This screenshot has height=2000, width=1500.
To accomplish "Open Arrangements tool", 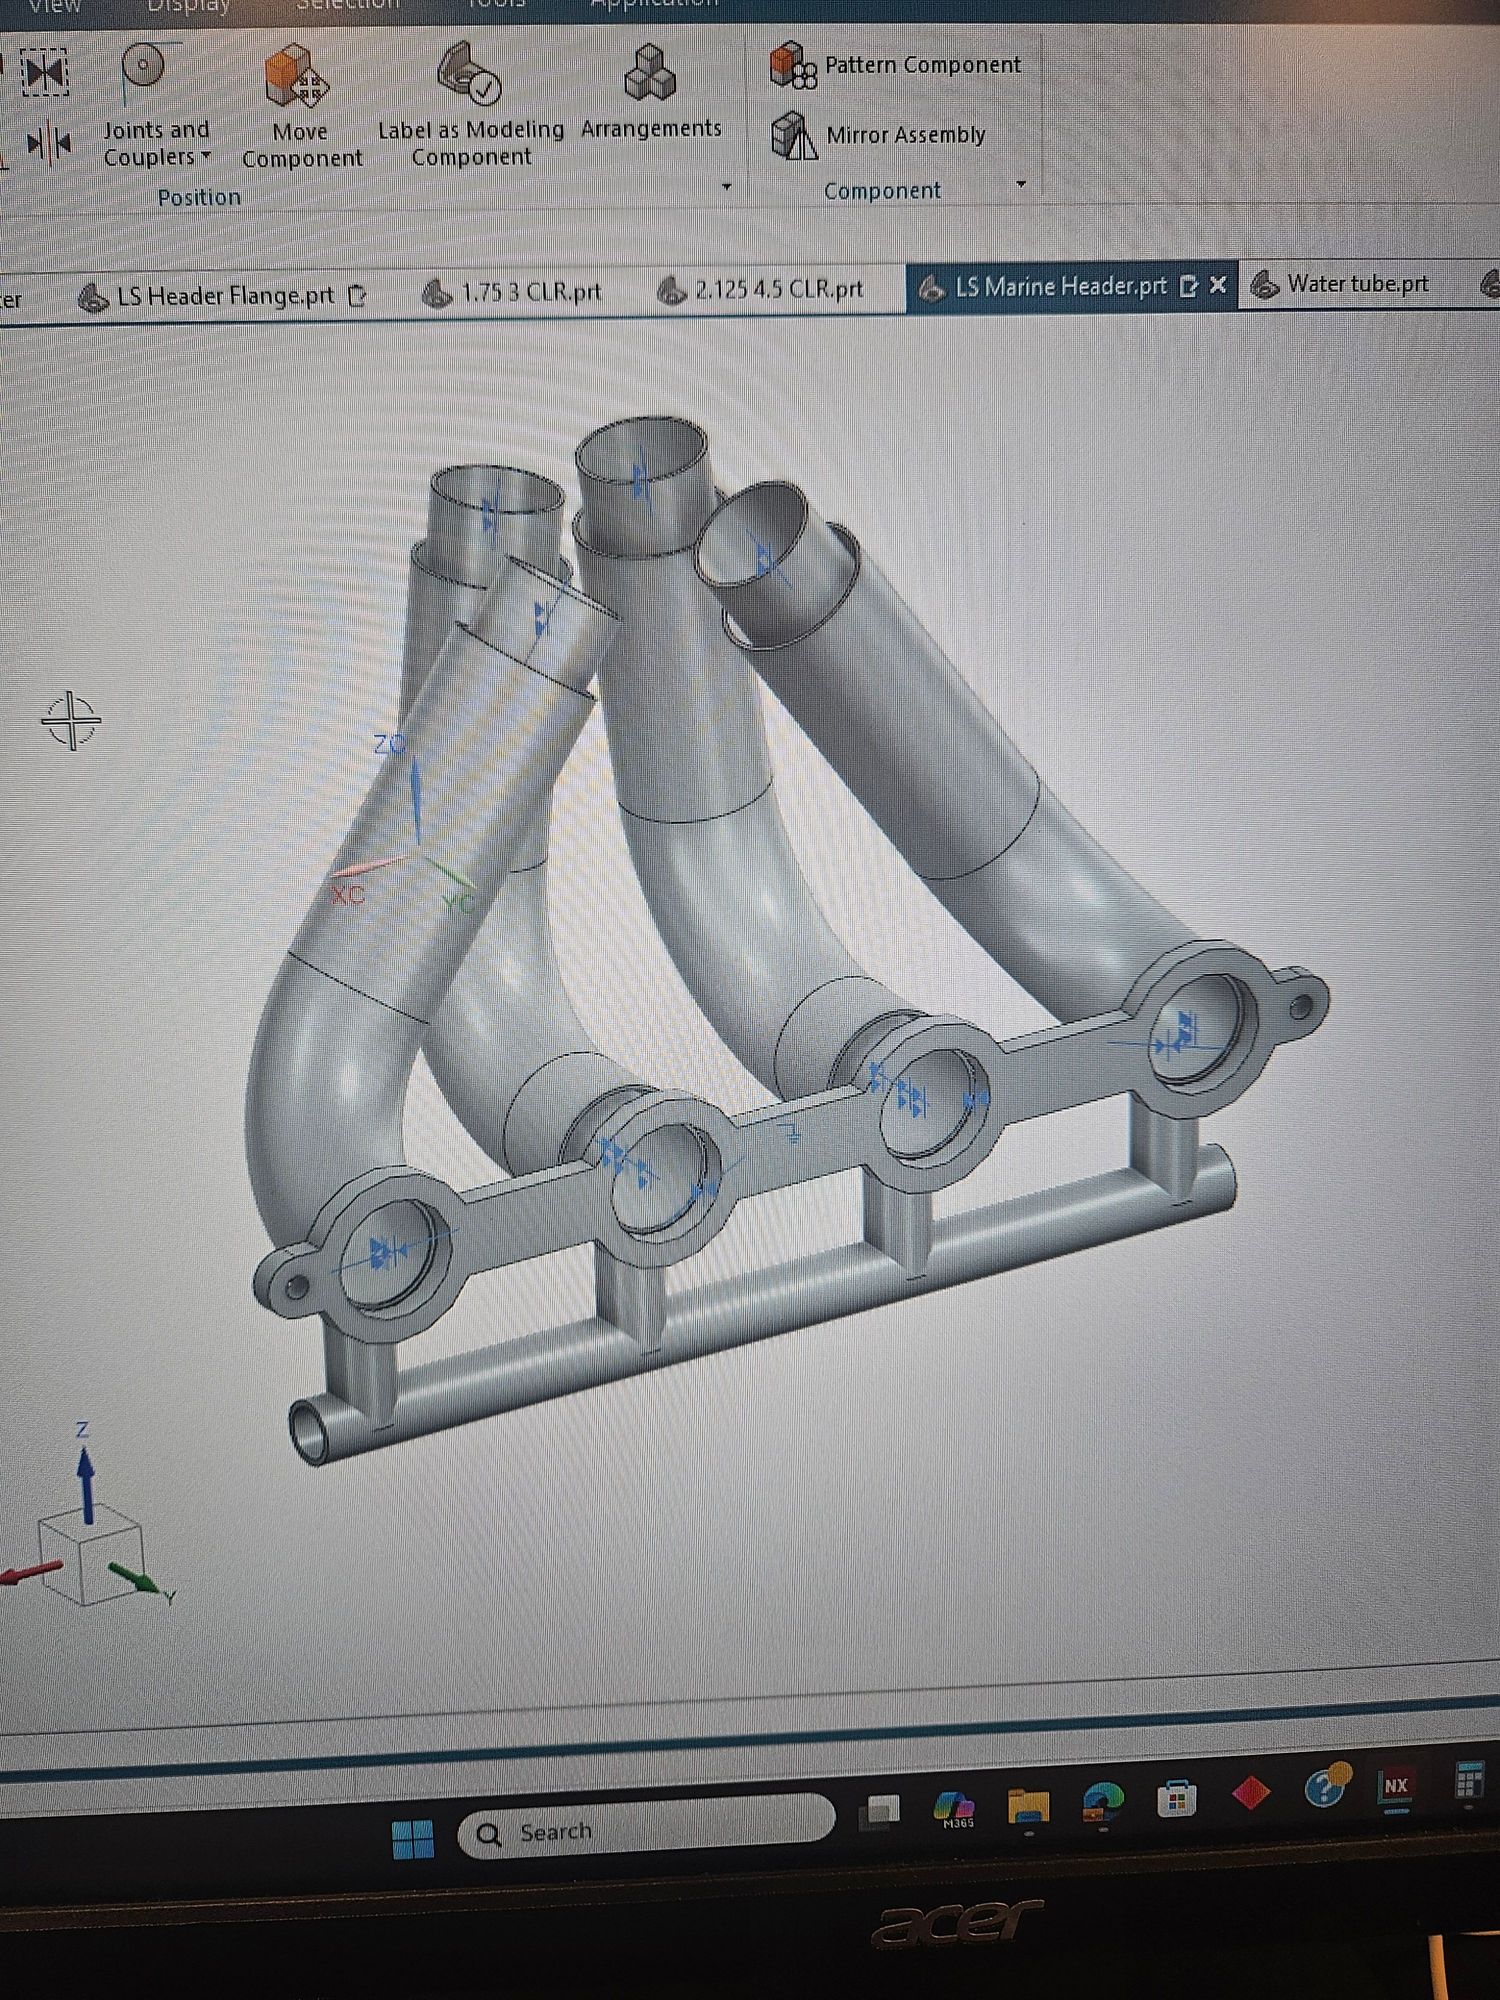I will [x=651, y=94].
